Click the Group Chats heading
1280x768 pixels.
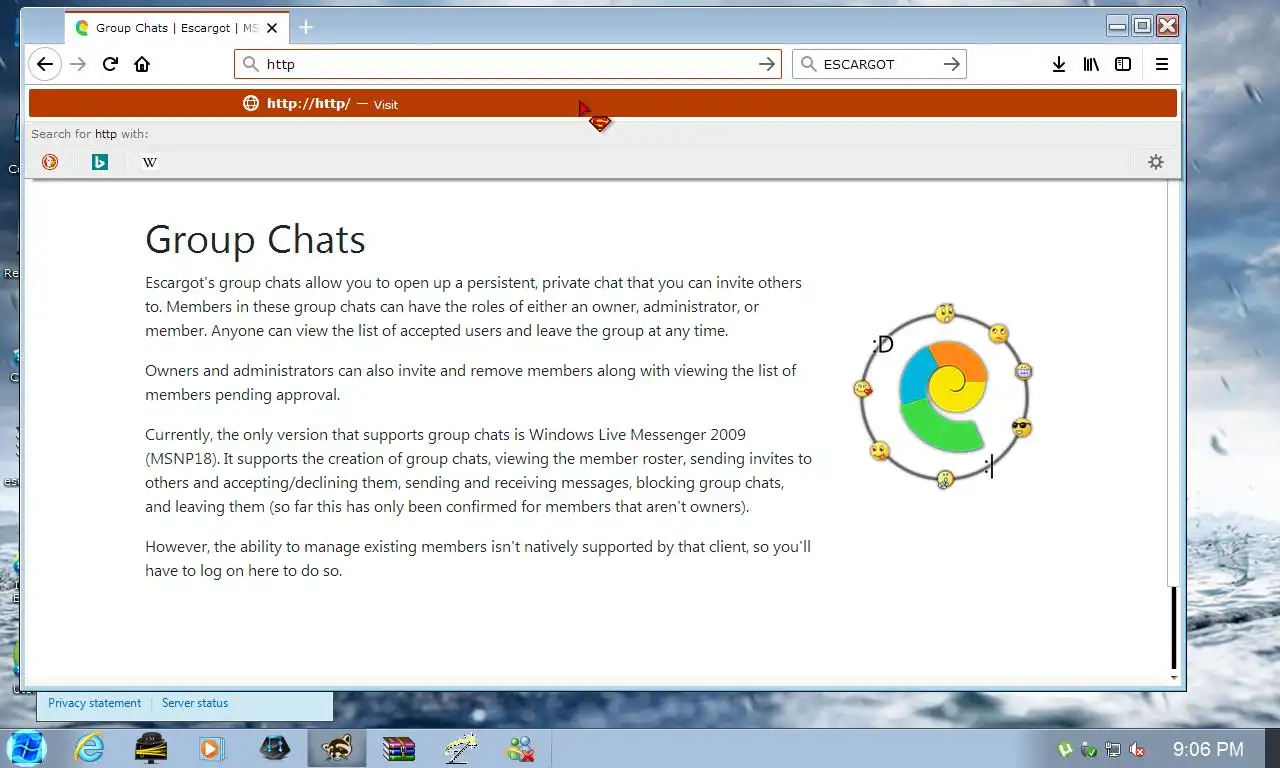click(255, 240)
